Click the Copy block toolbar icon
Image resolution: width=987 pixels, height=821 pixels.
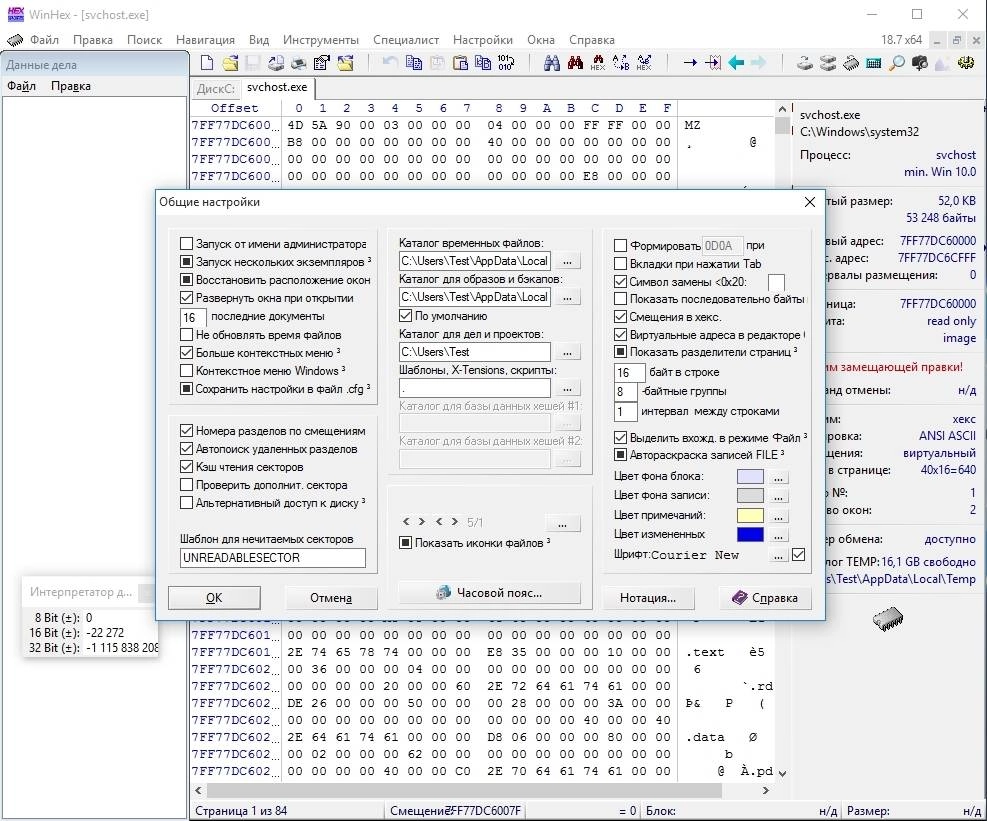tap(414, 62)
